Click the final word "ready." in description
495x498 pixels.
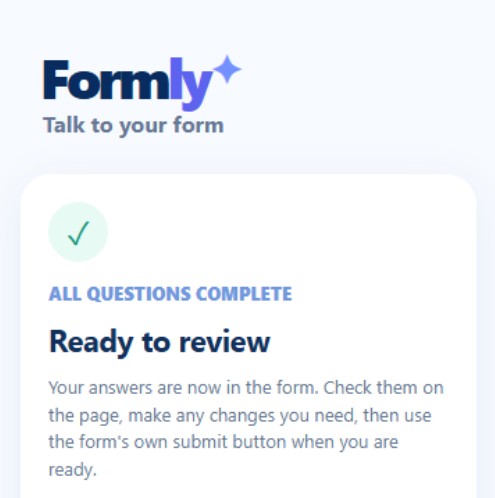(73, 471)
